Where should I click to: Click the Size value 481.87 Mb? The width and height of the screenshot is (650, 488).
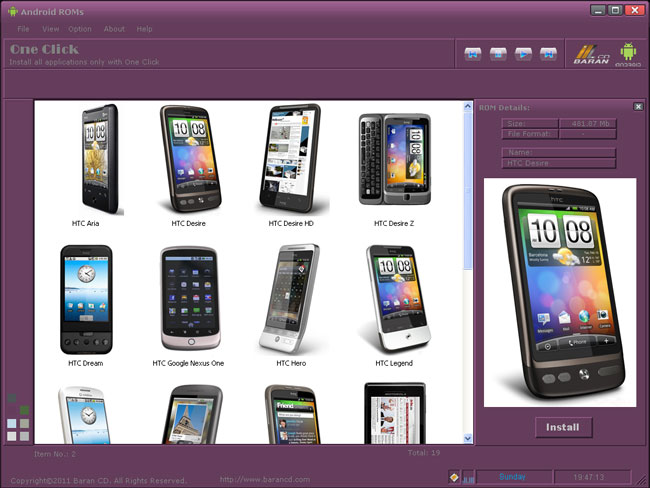point(588,123)
